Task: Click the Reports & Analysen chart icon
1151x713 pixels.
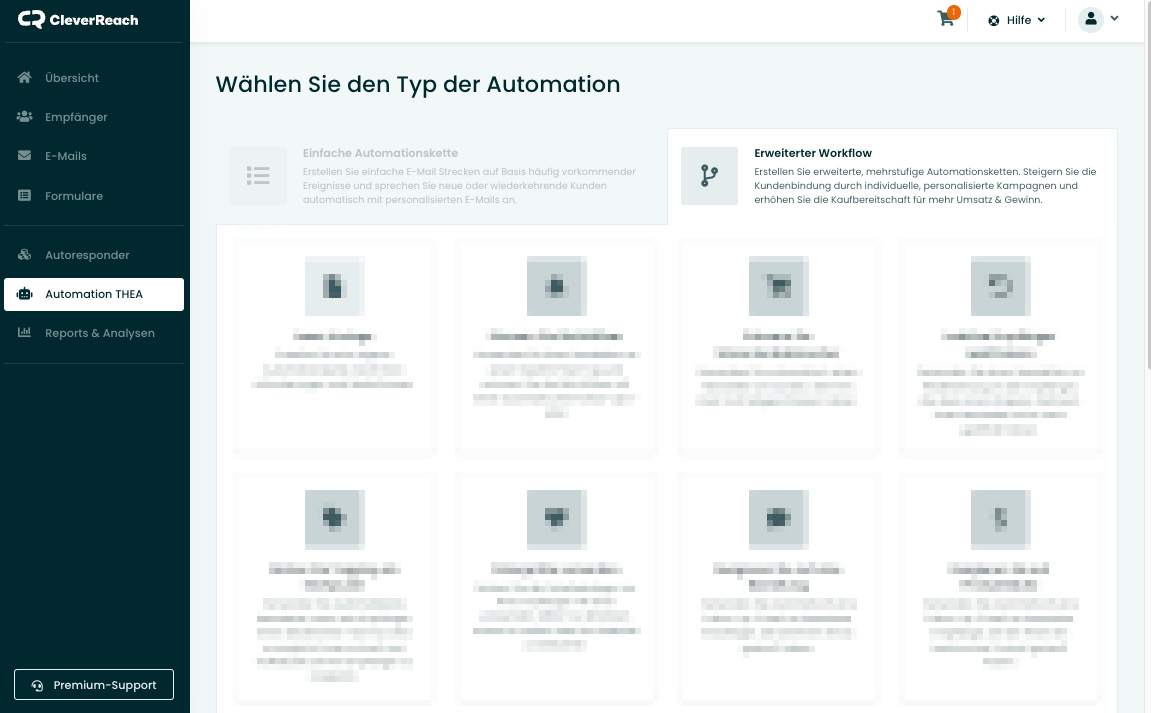Action: [25, 333]
